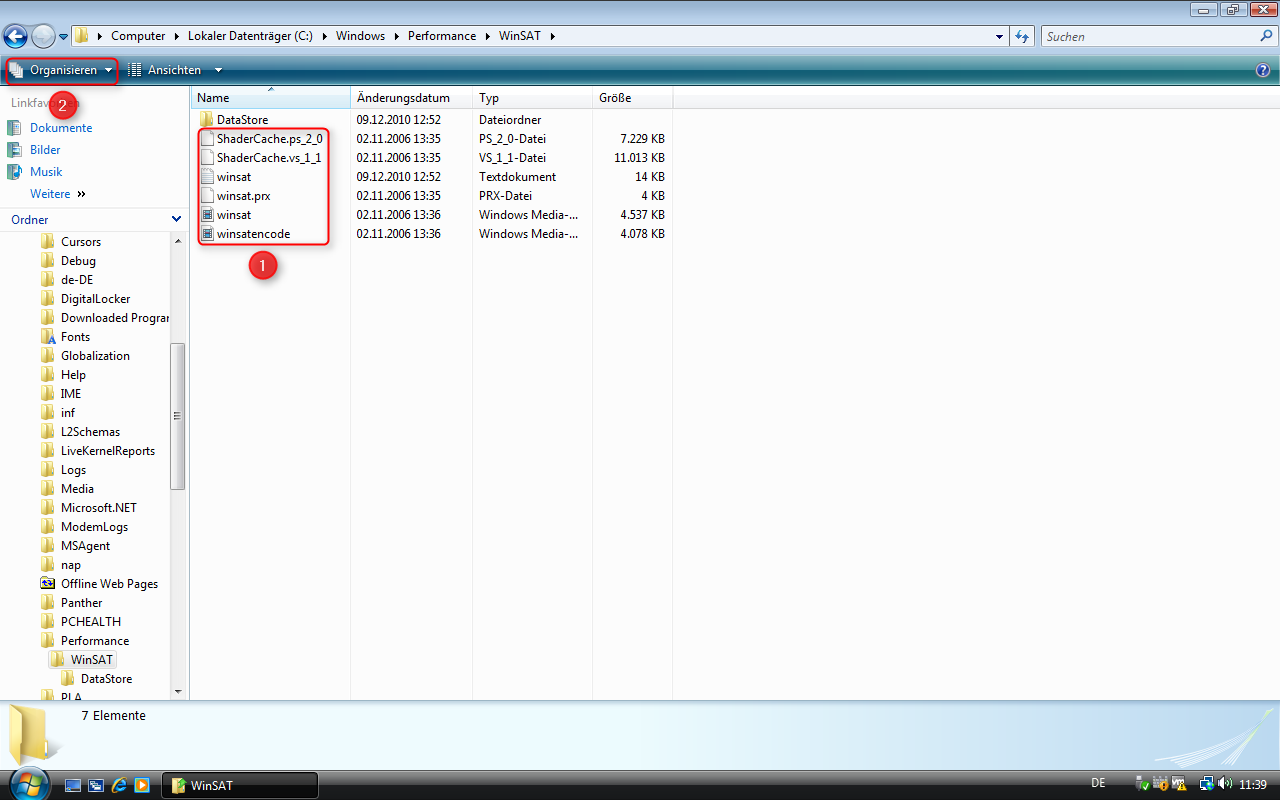Collapse the Ordner folder pane
The image size is (1280, 800).
176,219
